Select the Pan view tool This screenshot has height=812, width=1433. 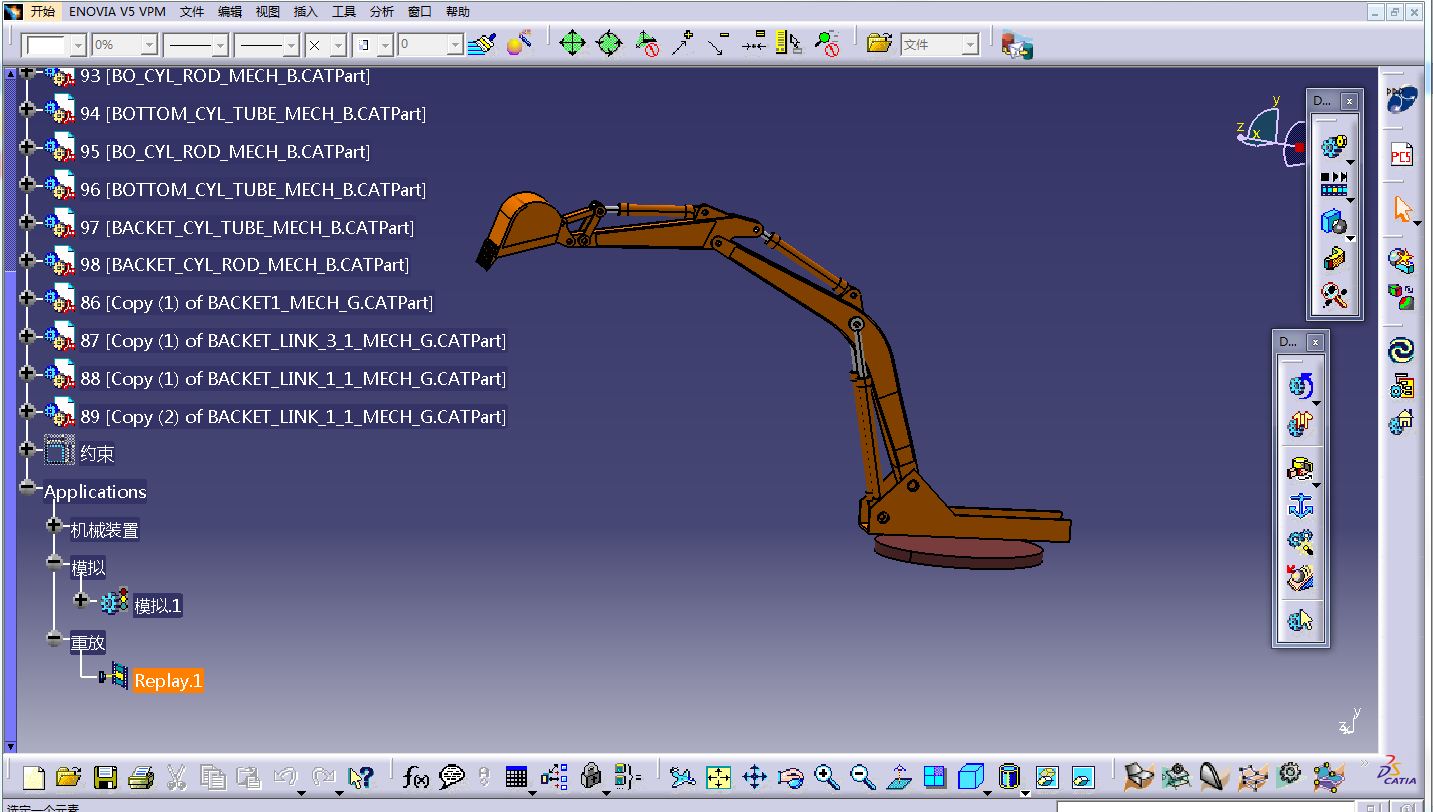pyautogui.click(x=755, y=777)
